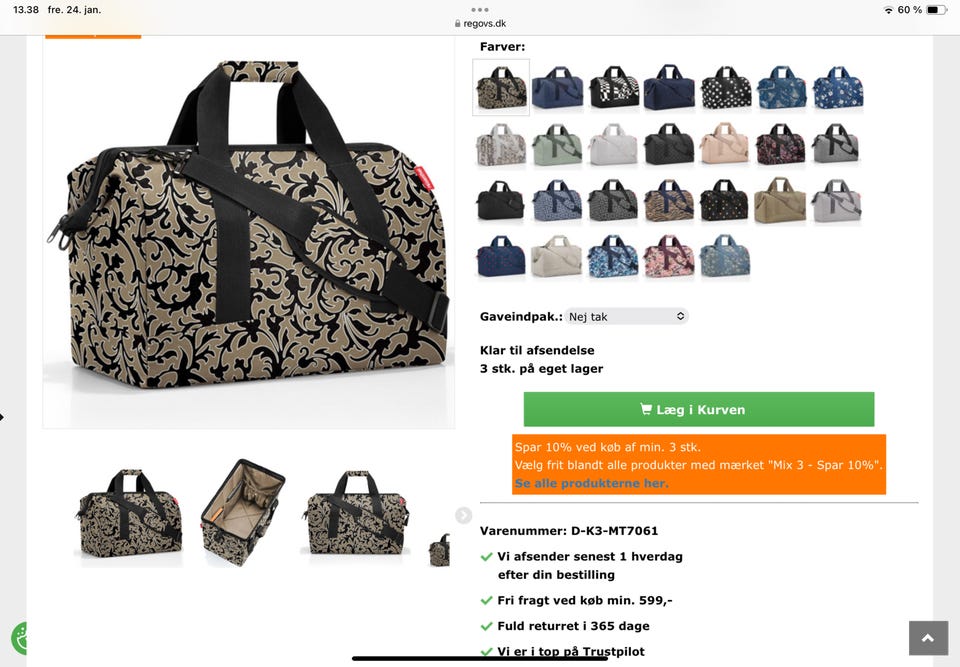
Task: Select the tiger stripe bag color
Action: (x=669, y=200)
